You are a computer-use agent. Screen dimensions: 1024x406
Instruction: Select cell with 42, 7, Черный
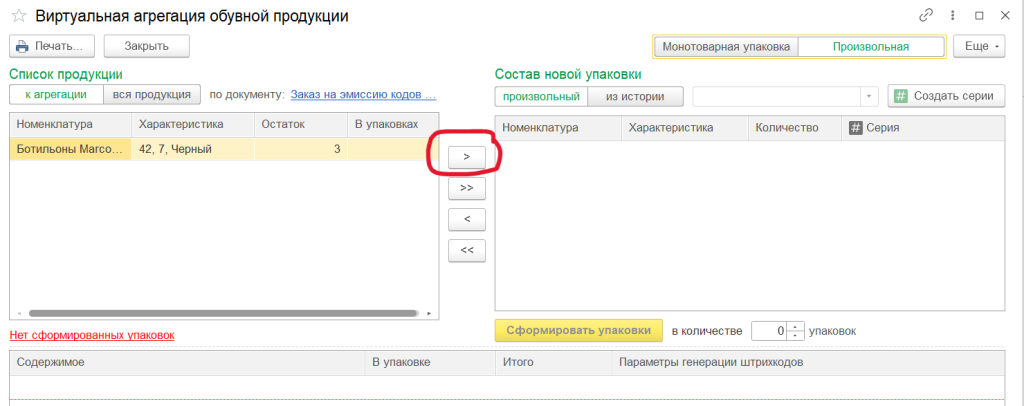(x=193, y=149)
